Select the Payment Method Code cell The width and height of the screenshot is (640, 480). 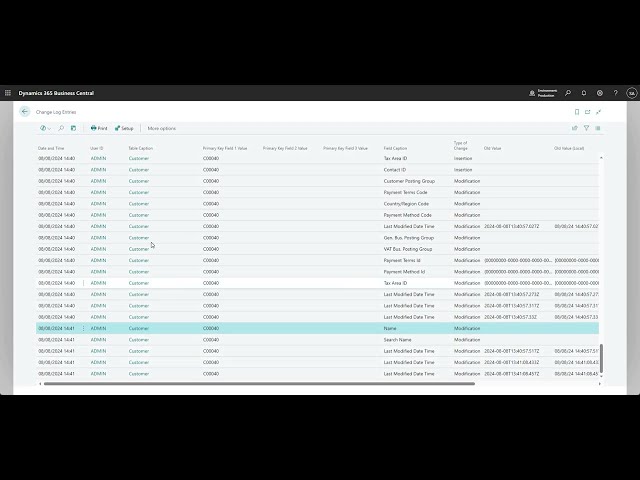407,215
